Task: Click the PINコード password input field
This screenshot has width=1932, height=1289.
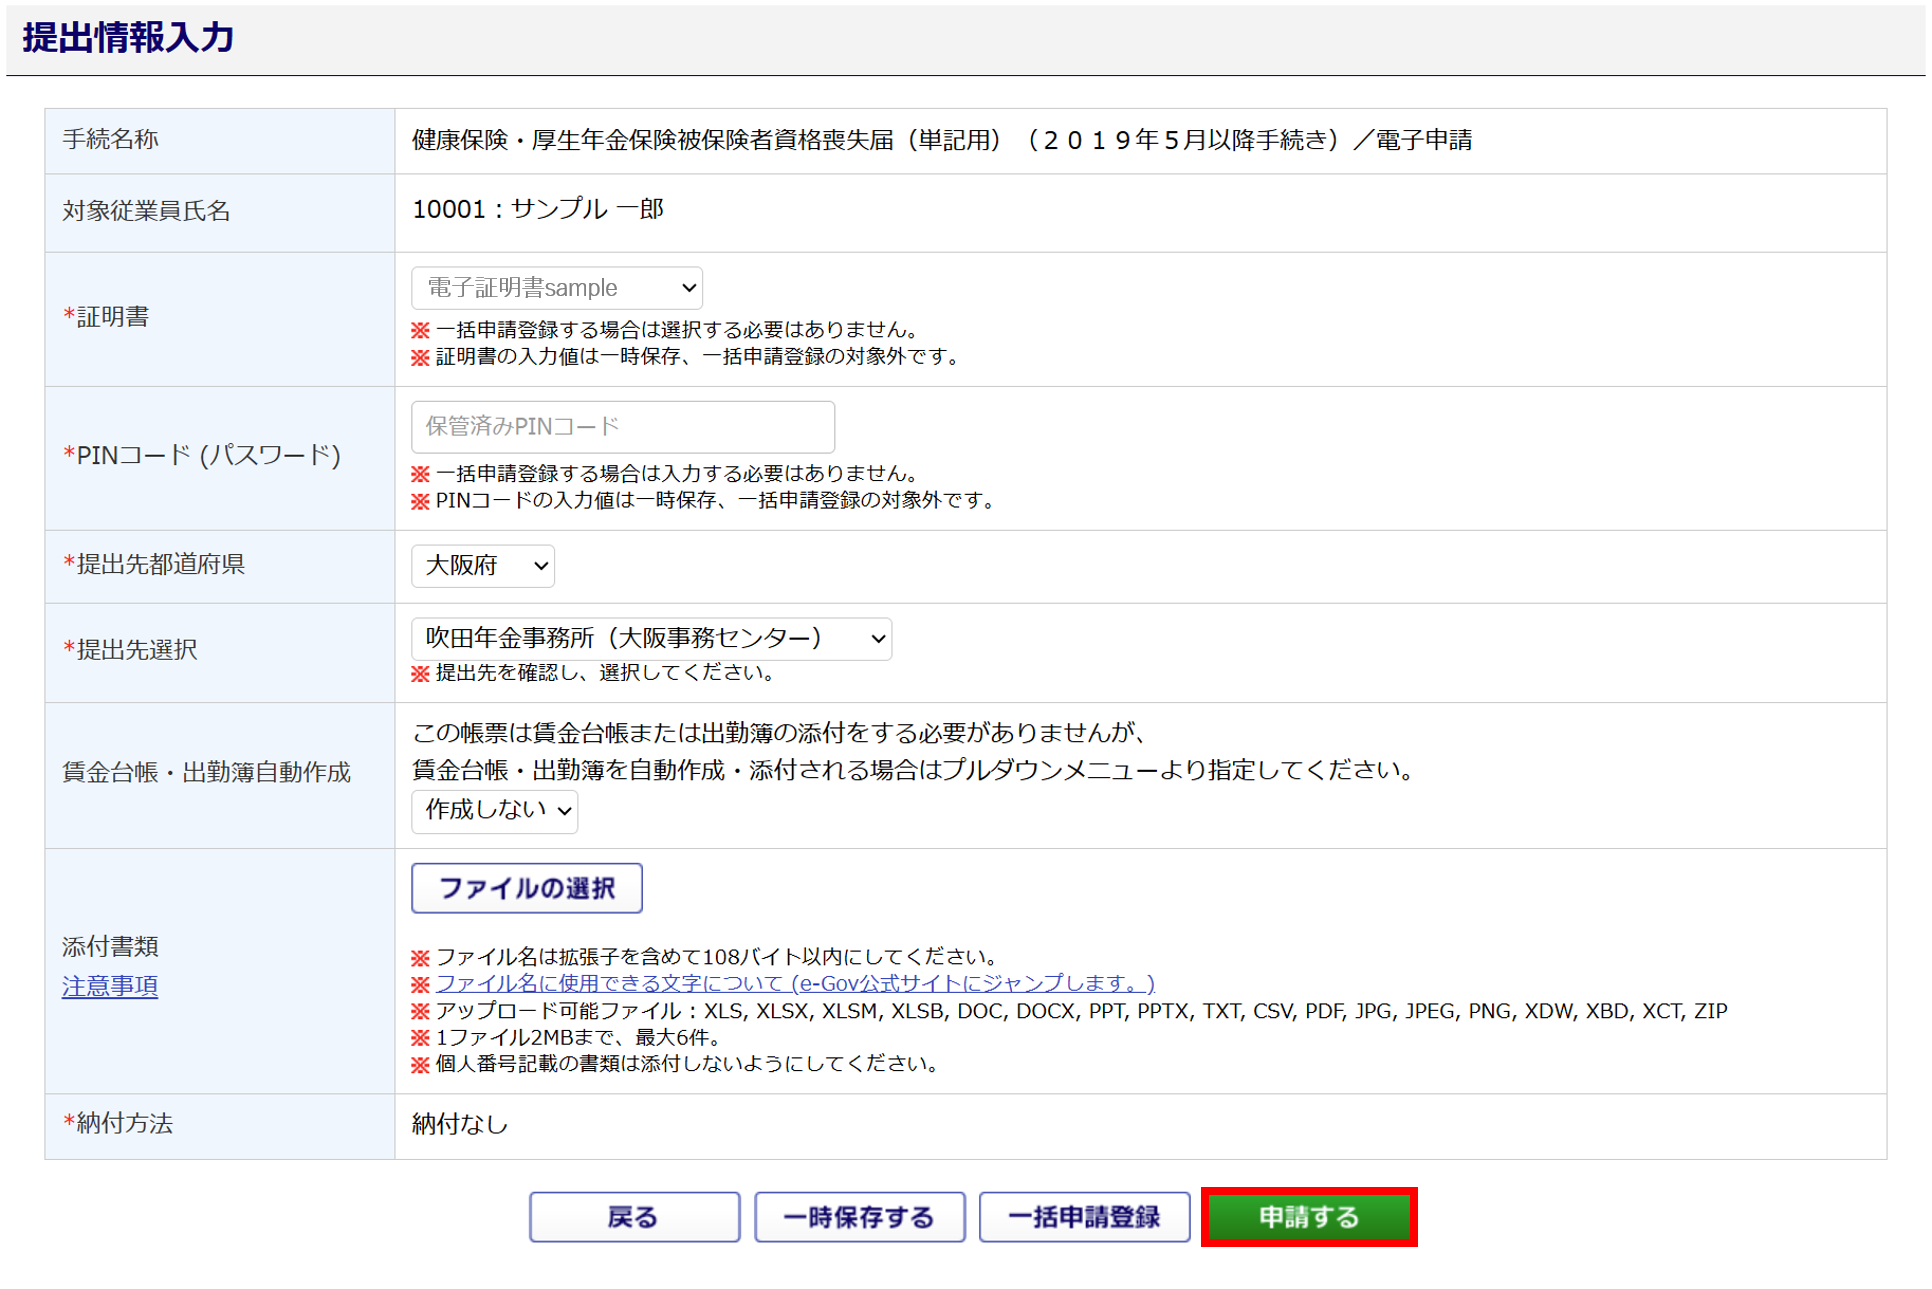Action: (622, 427)
